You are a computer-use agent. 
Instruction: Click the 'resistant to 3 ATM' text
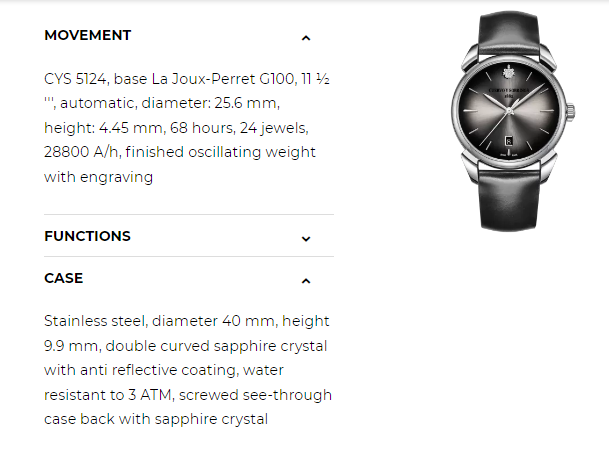(108, 395)
